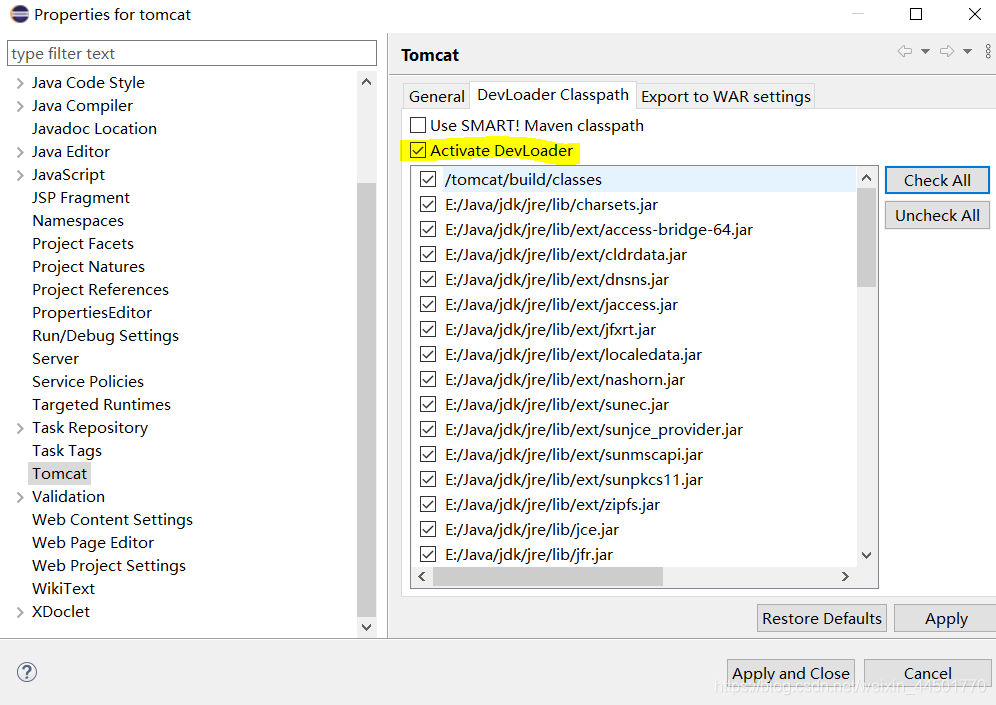The height and width of the screenshot is (705, 996).
Task: Open the back history dropdown arrow
Action: click(925, 51)
